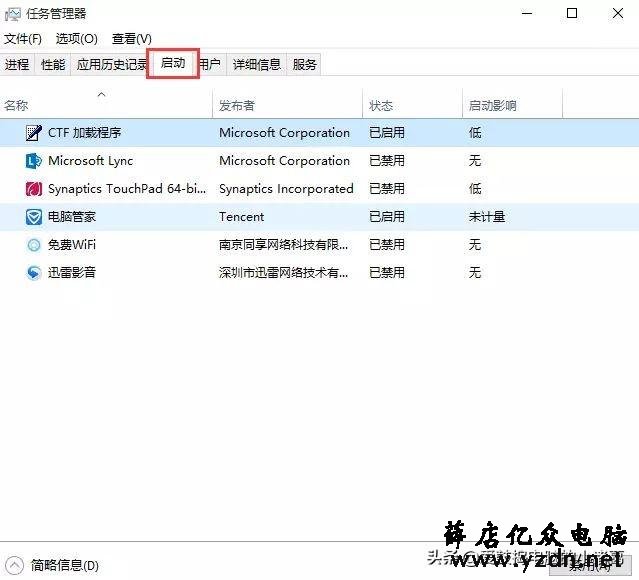Screen dimensions: 639x580
Task: Select the 启动 tab
Action: click(x=173, y=63)
